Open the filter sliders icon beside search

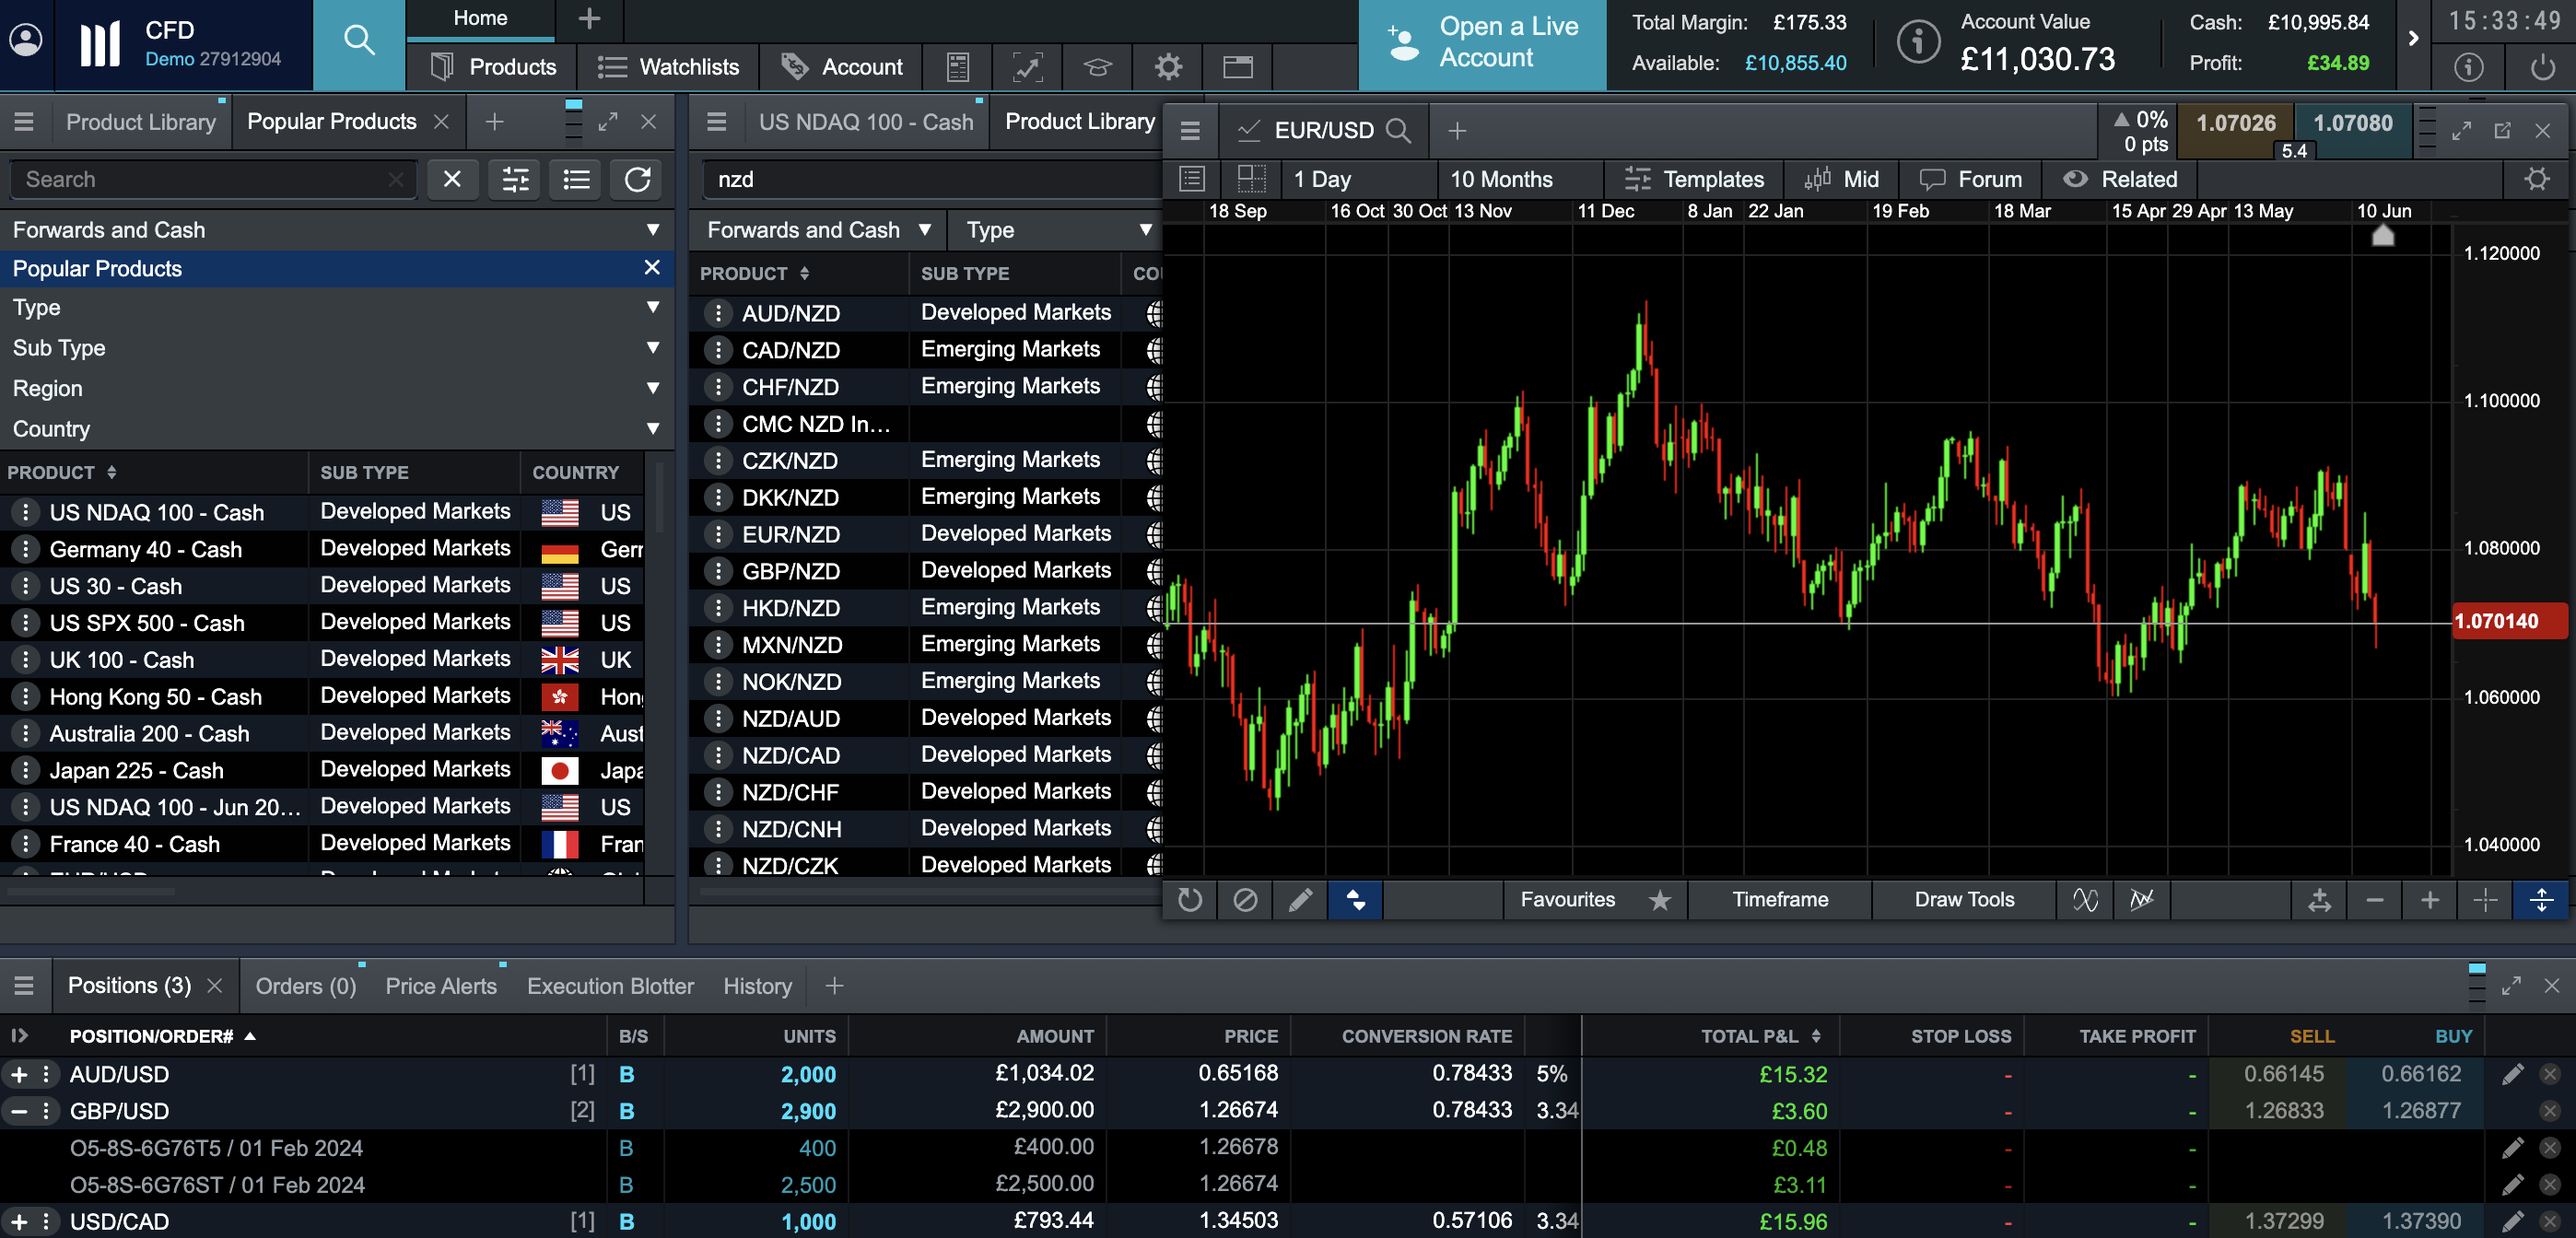click(515, 180)
